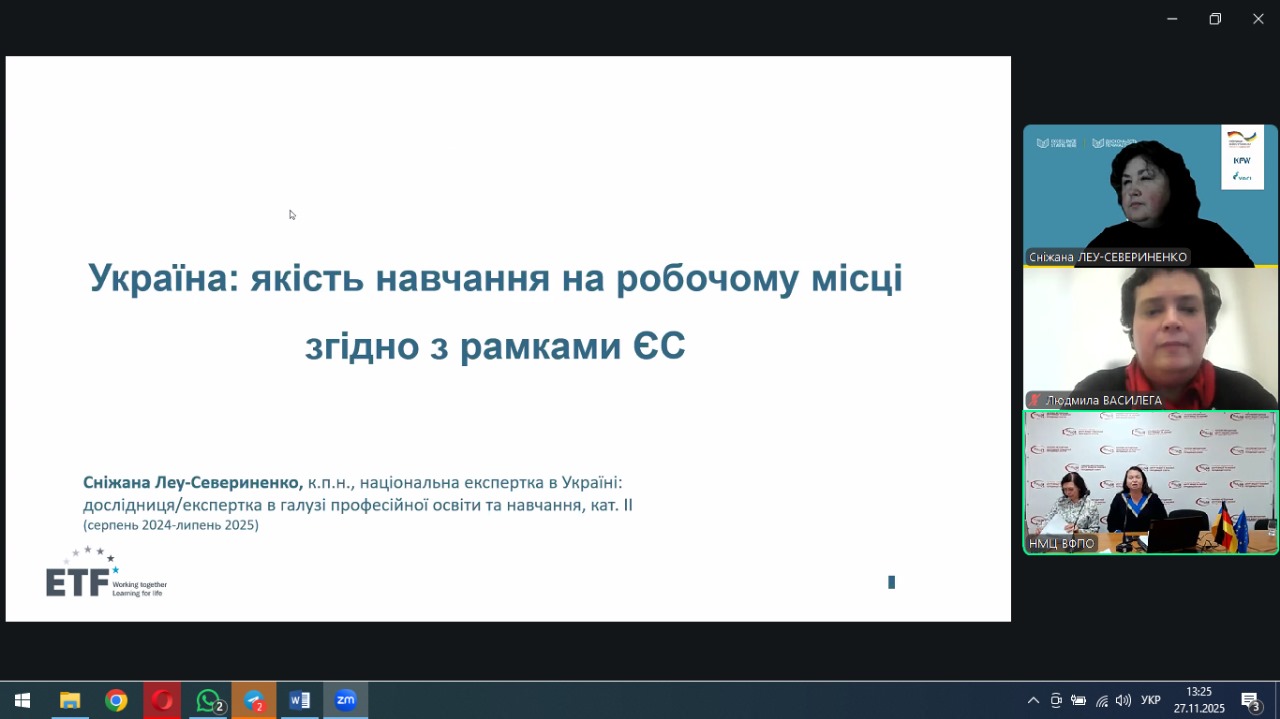Open the УКР keyboard layout switcher
This screenshot has height=719, width=1280.
1150,701
